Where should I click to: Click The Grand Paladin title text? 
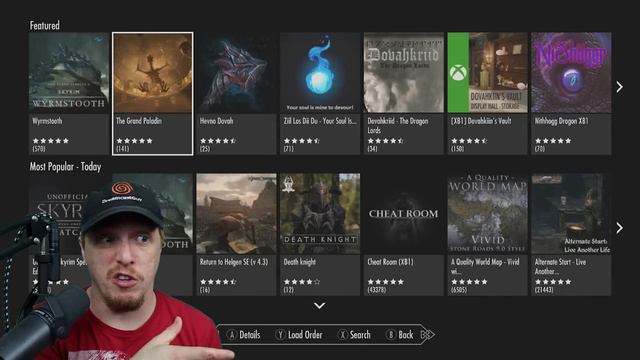(x=139, y=121)
